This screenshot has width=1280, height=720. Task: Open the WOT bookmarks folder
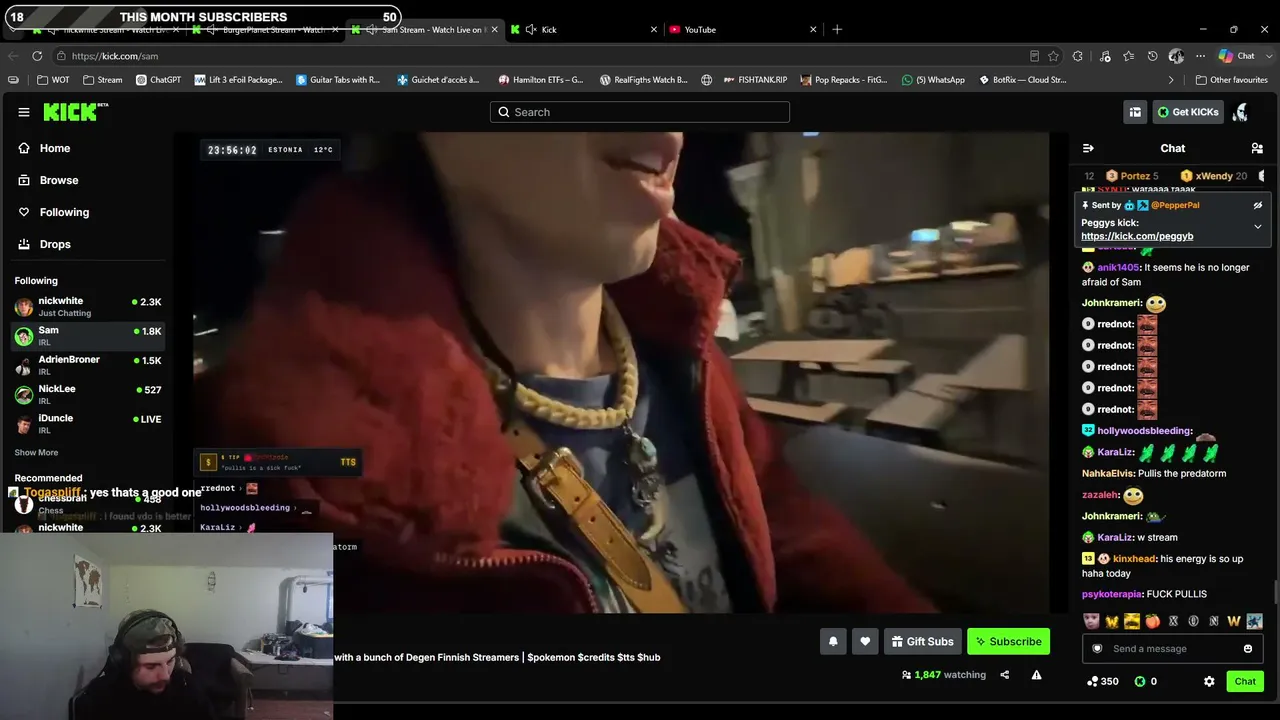(x=53, y=80)
